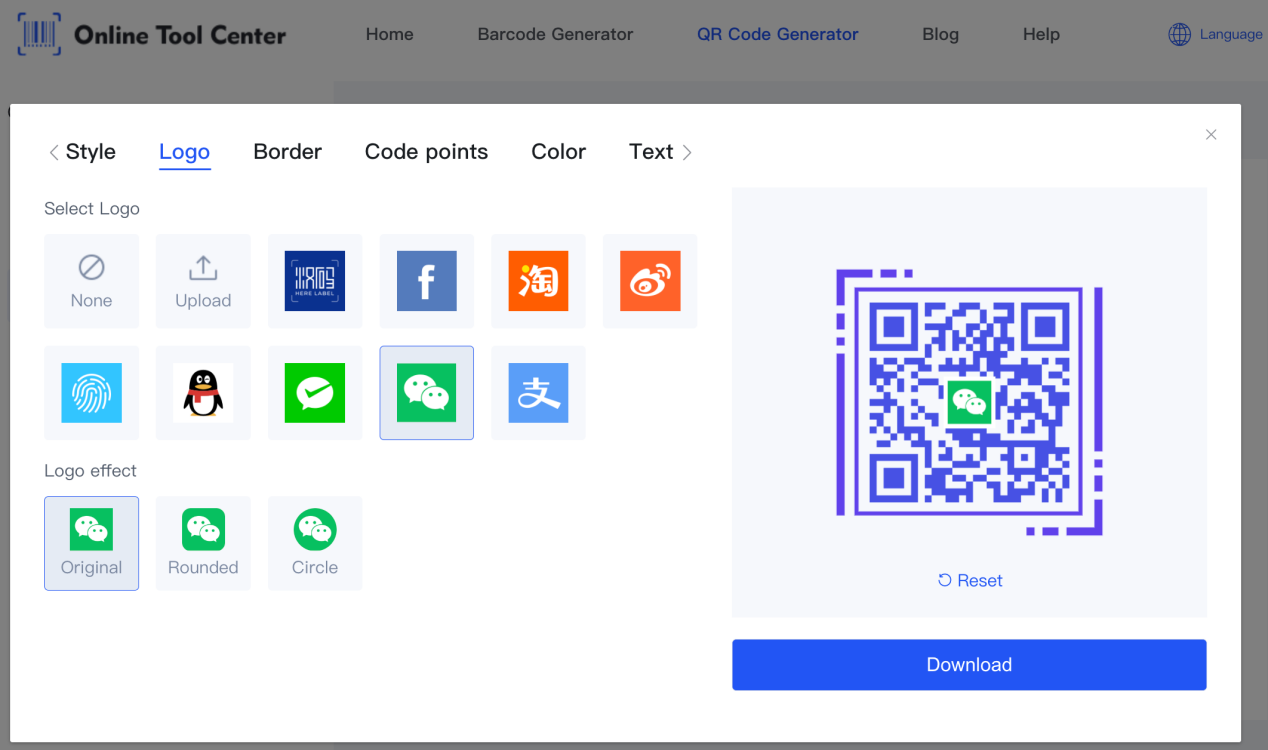Click the QR code preview image

tap(969, 402)
